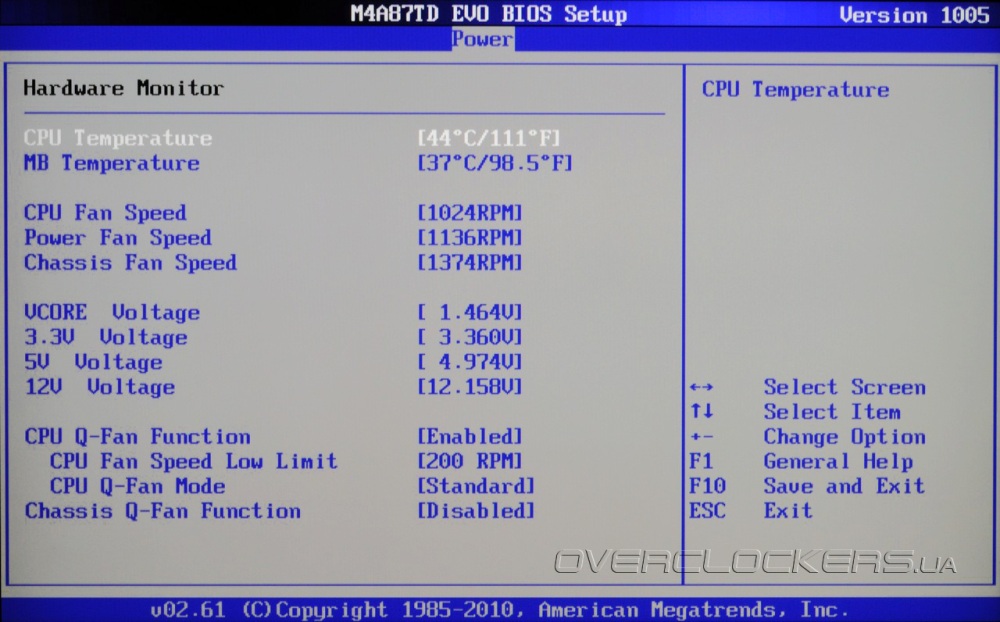The height and width of the screenshot is (622, 1000).
Task: Click Save and Exit
Action: coord(844,486)
